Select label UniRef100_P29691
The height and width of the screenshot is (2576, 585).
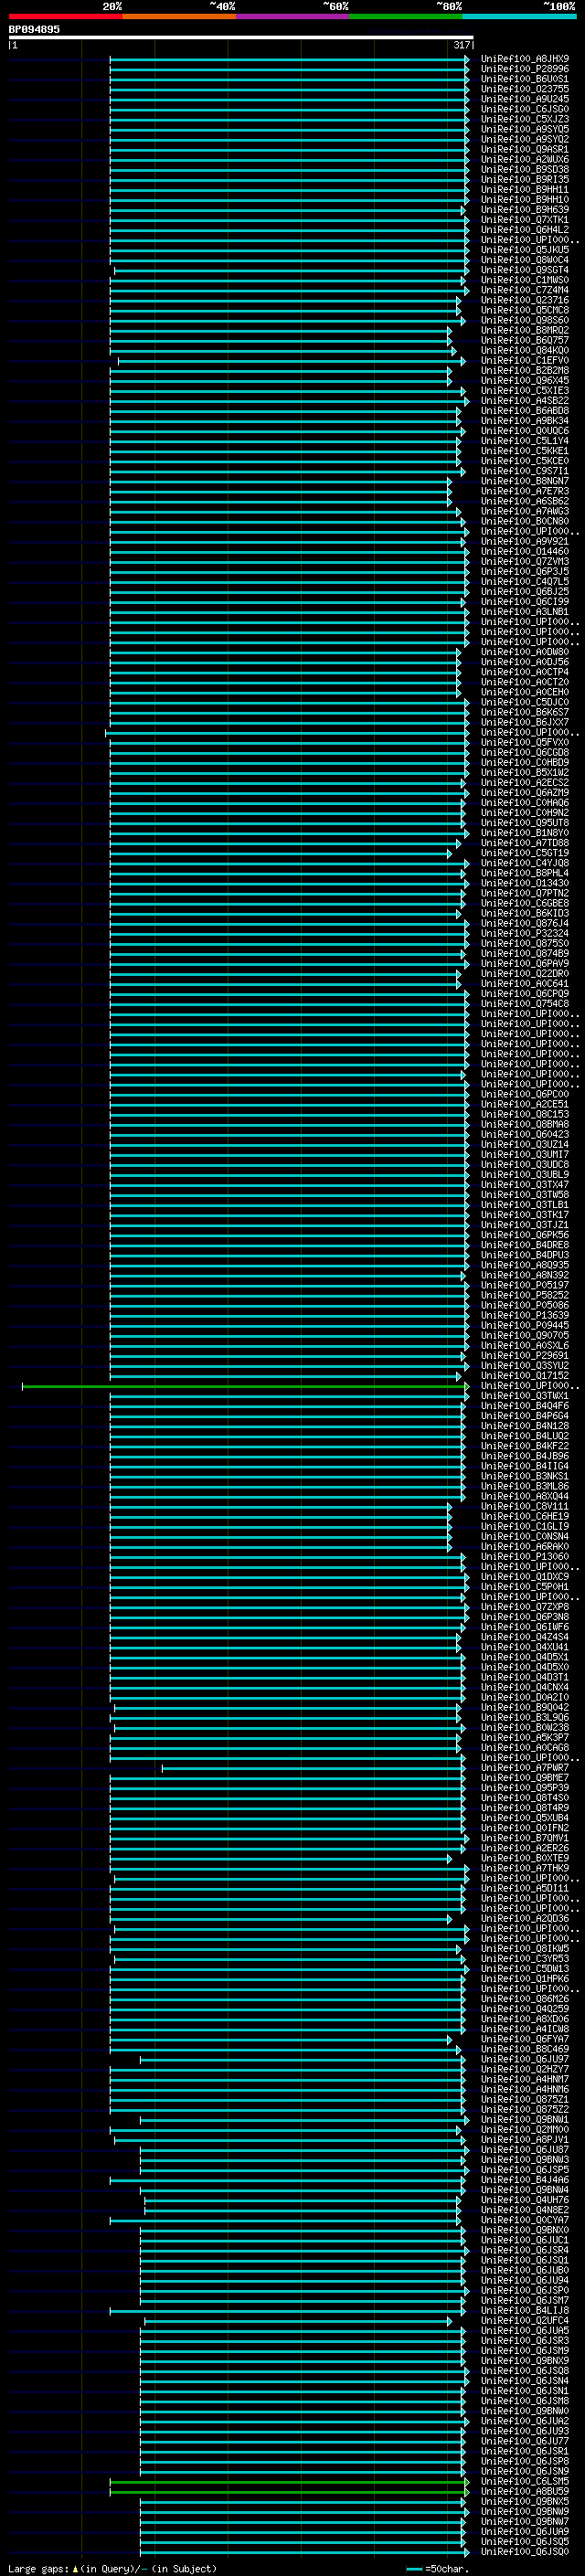point(525,1356)
